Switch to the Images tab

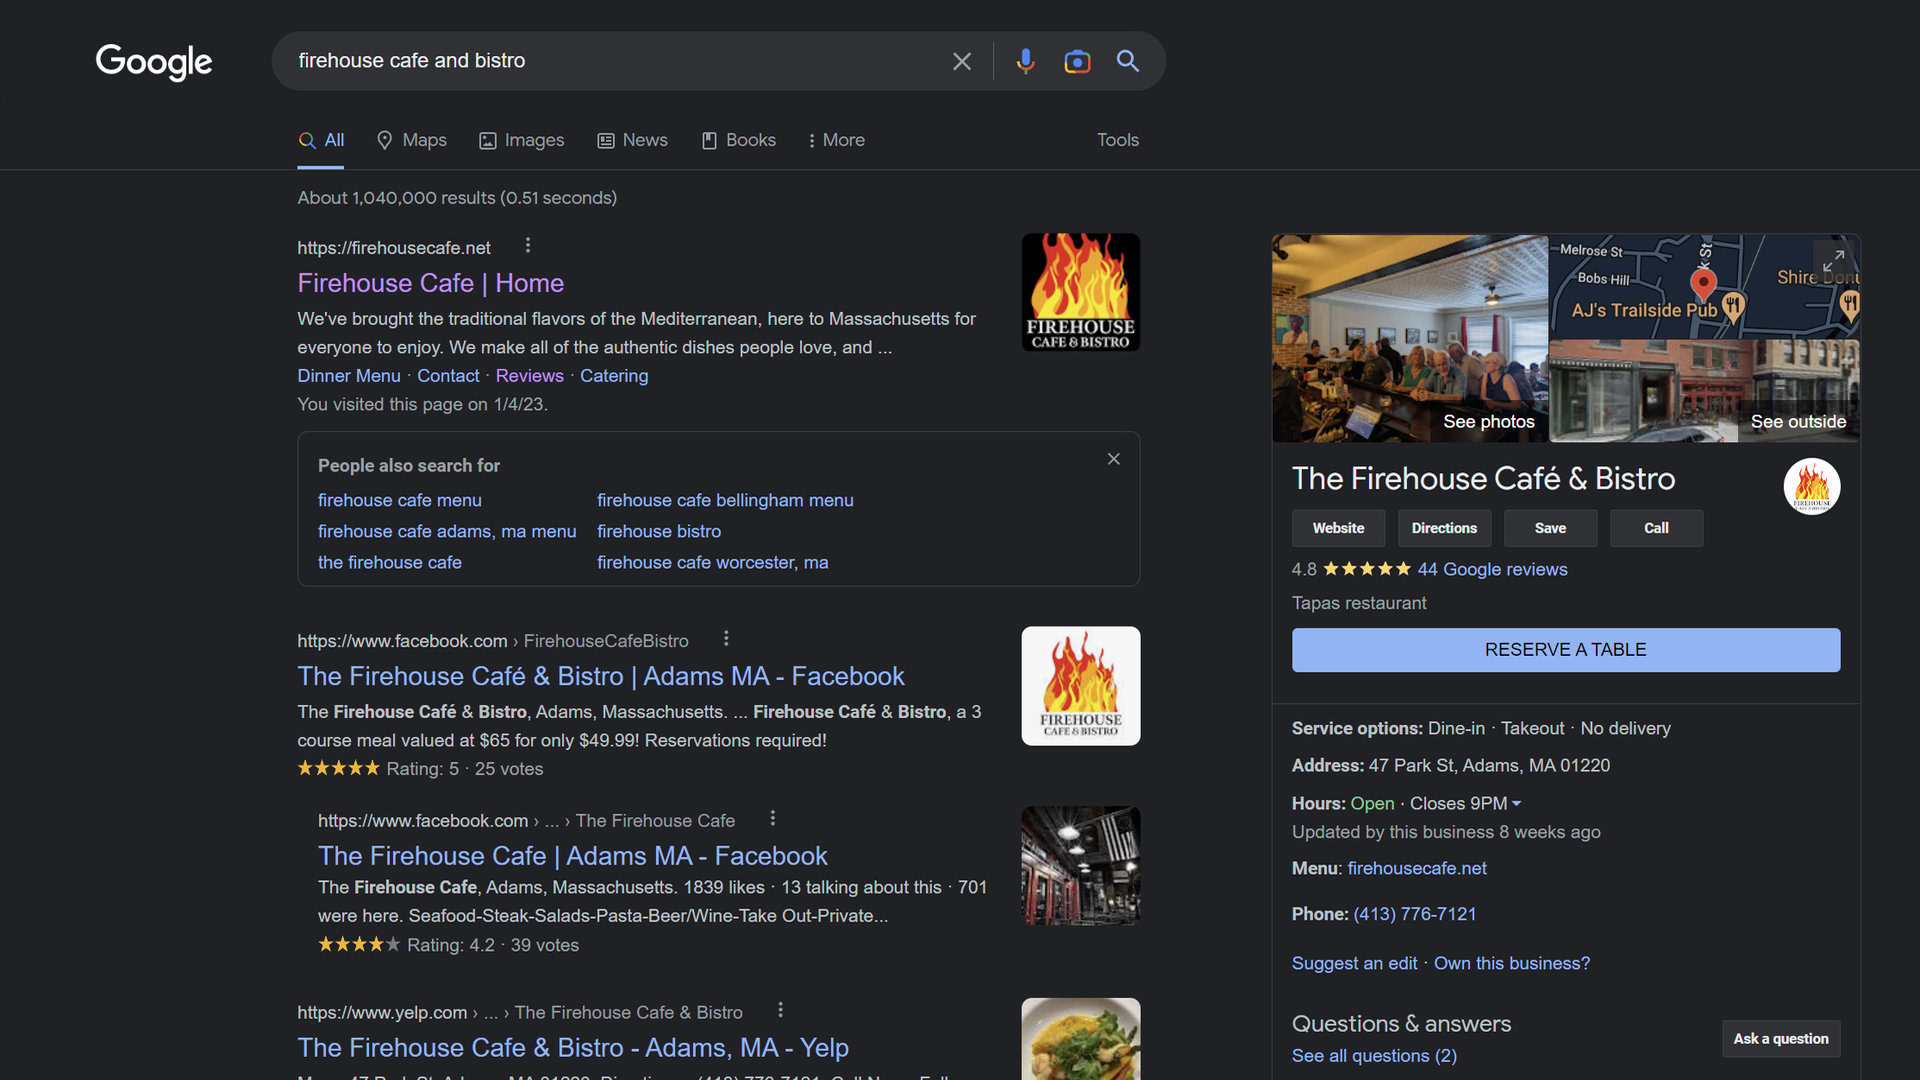coord(521,140)
